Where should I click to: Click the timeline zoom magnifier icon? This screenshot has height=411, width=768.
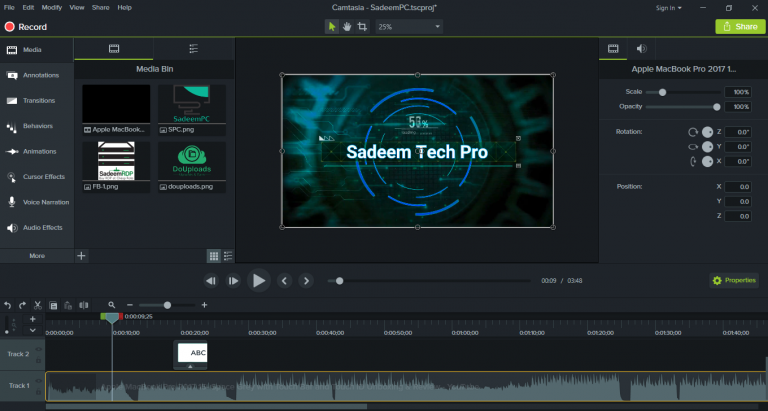(112, 305)
